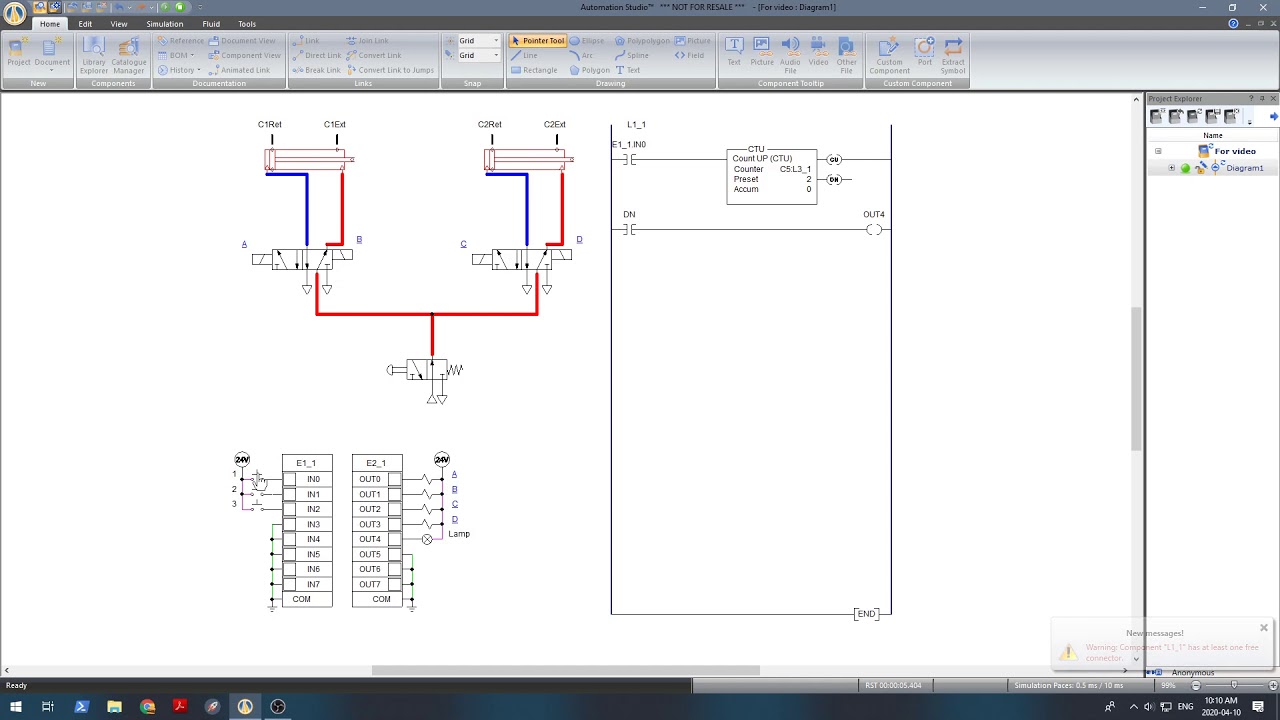1280x720 pixels.
Task: Select the Break Link tool
Action: [316, 70]
